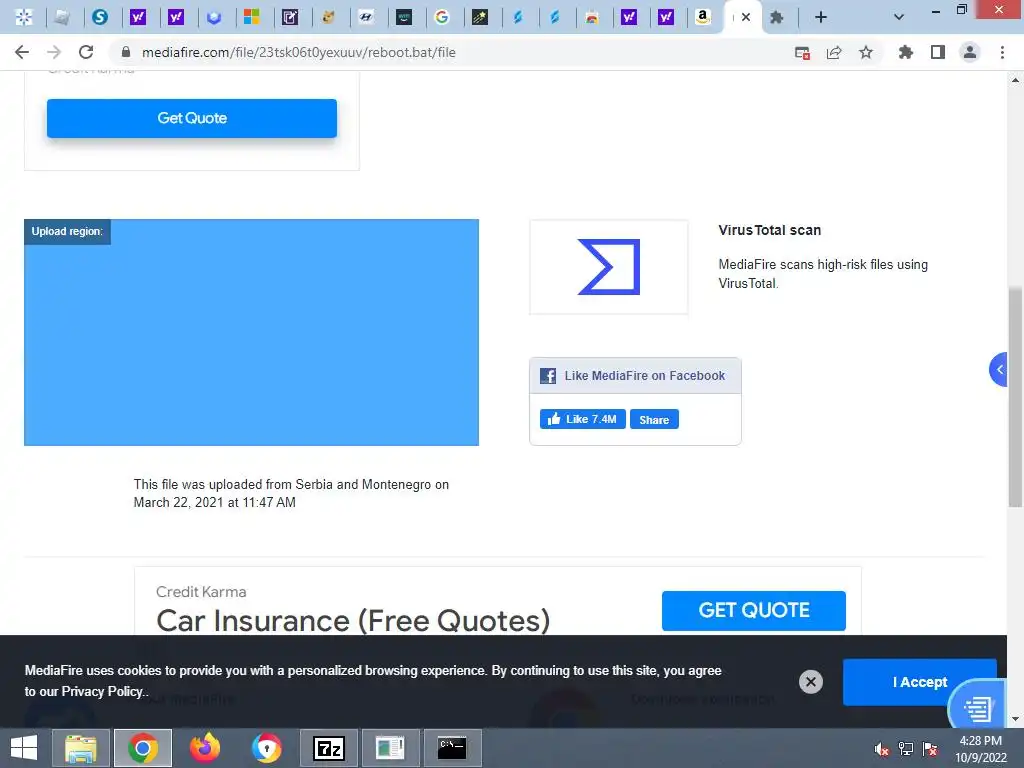Switch to the Google tab
The image size is (1024, 768).
442,17
